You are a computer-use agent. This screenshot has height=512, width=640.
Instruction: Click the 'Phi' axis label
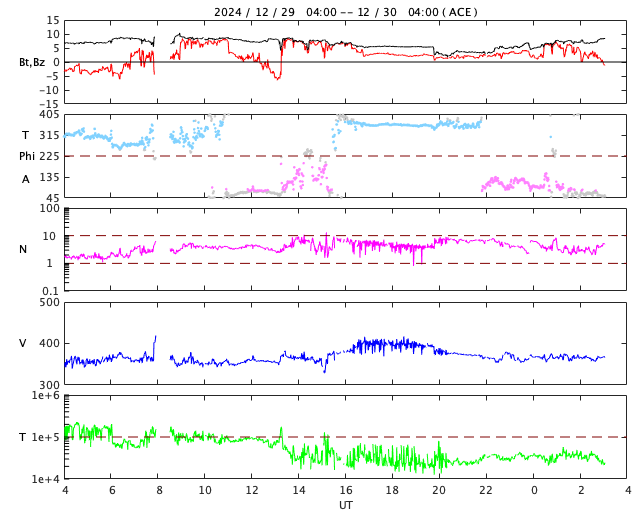coord(27,156)
